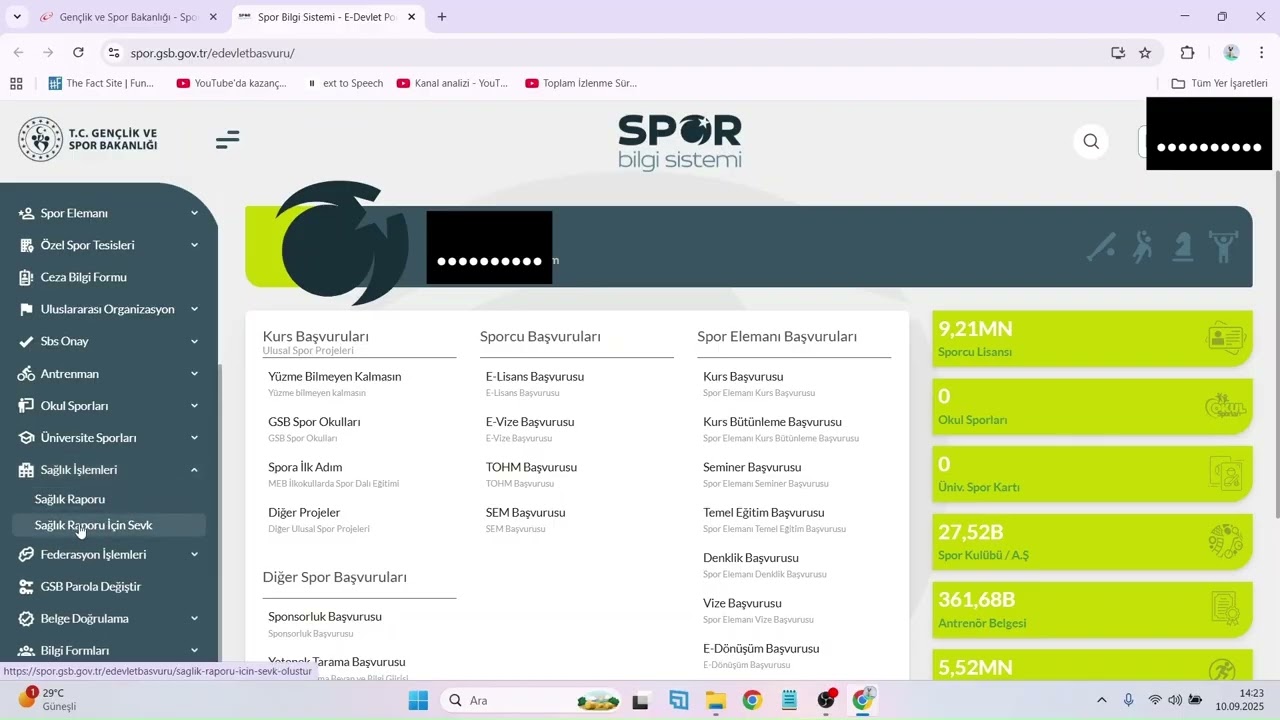This screenshot has height=720, width=1280.
Task: Open the search magnifier icon
Action: [1091, 142]
